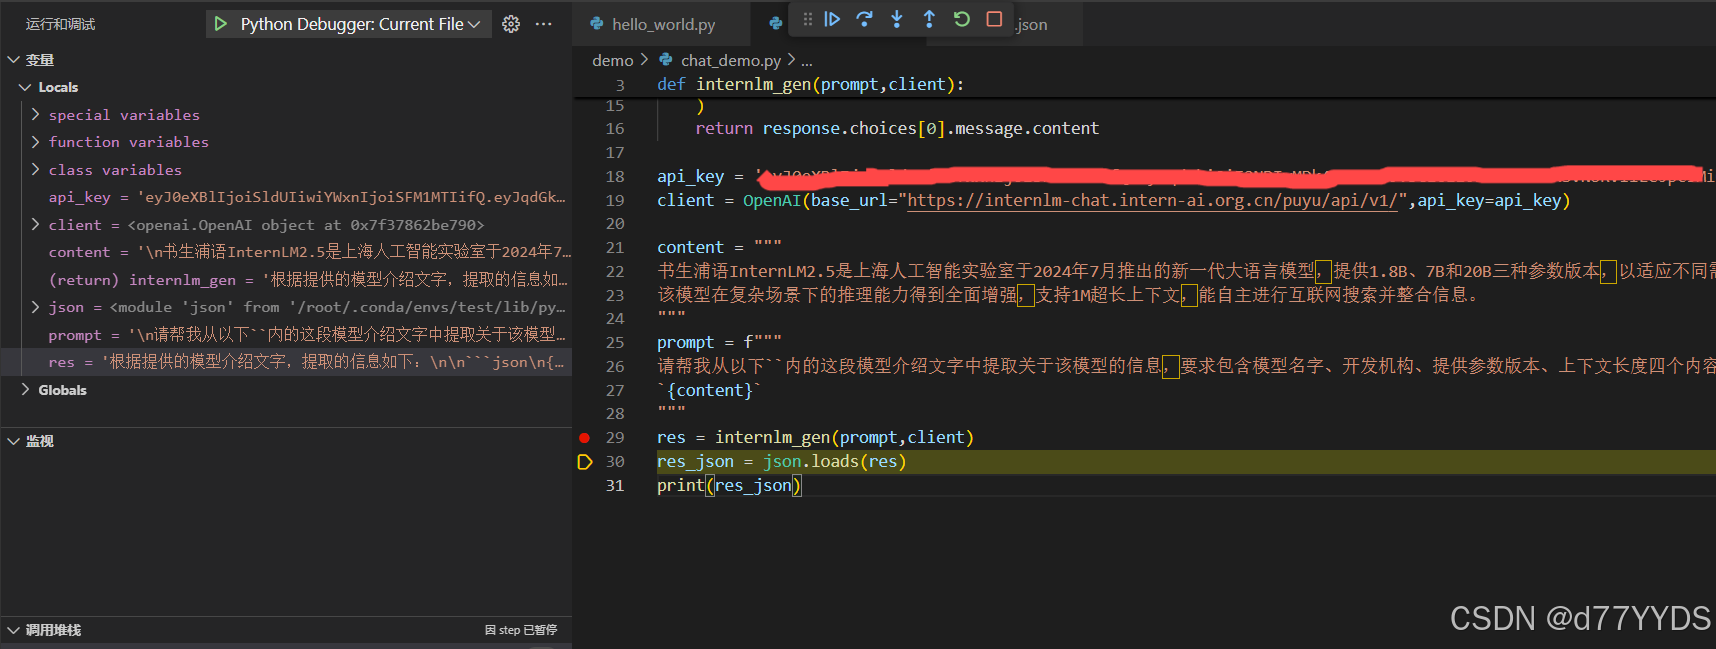Click the Python file icon in the hello_world.py tab
1716x649 pixels.
coord(597,24)
